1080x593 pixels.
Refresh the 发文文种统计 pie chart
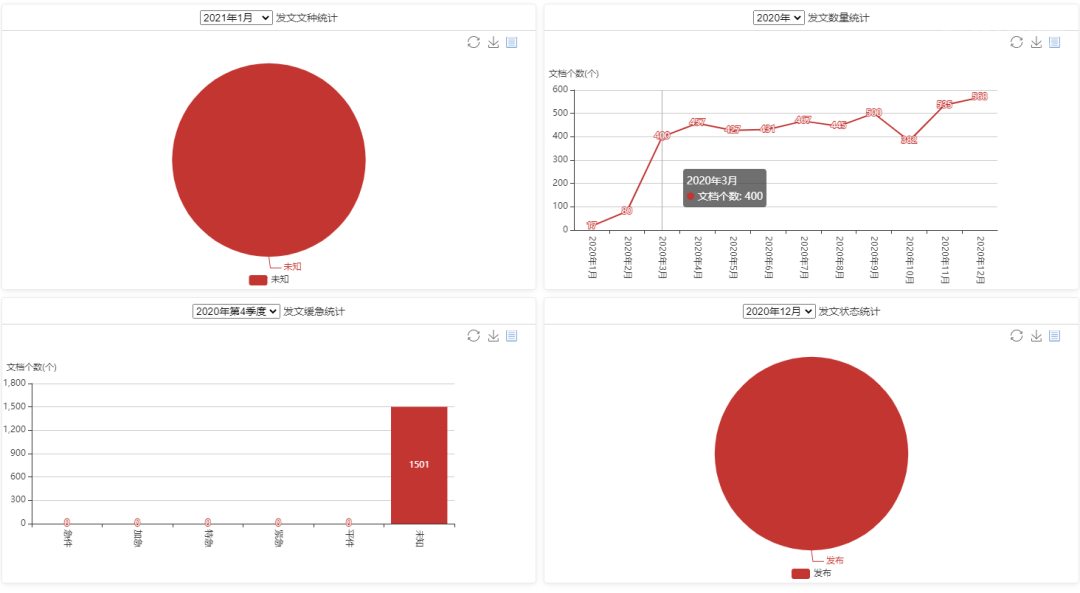tap(474, 42)
